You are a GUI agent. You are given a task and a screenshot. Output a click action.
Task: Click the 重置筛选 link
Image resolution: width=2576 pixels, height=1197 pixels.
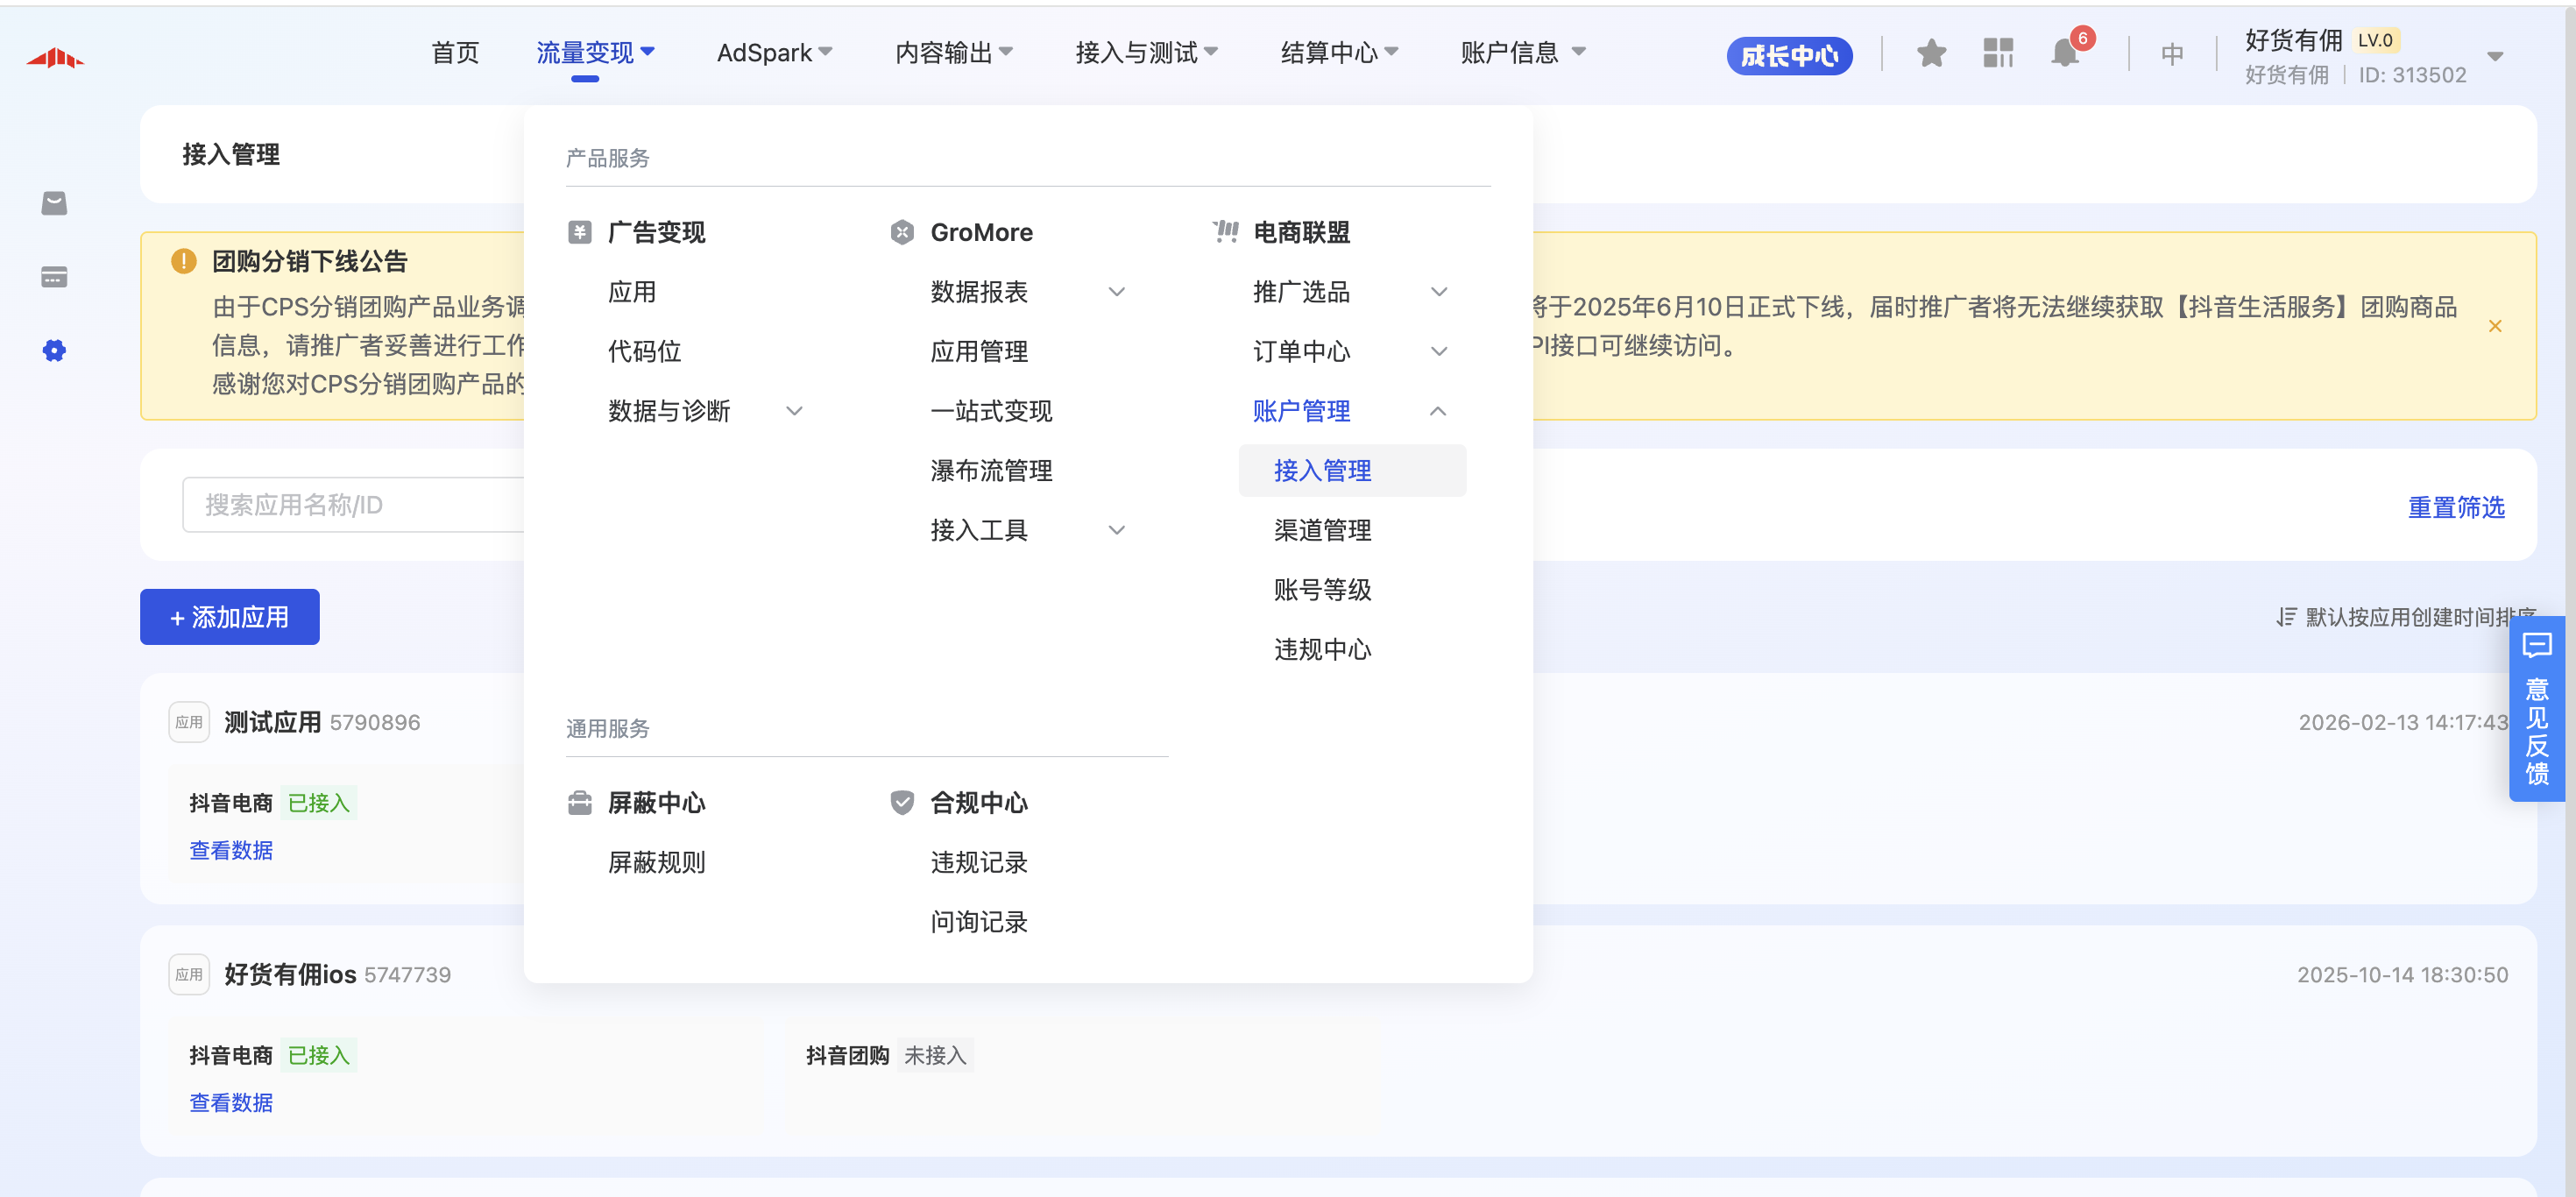point(2455,507)
